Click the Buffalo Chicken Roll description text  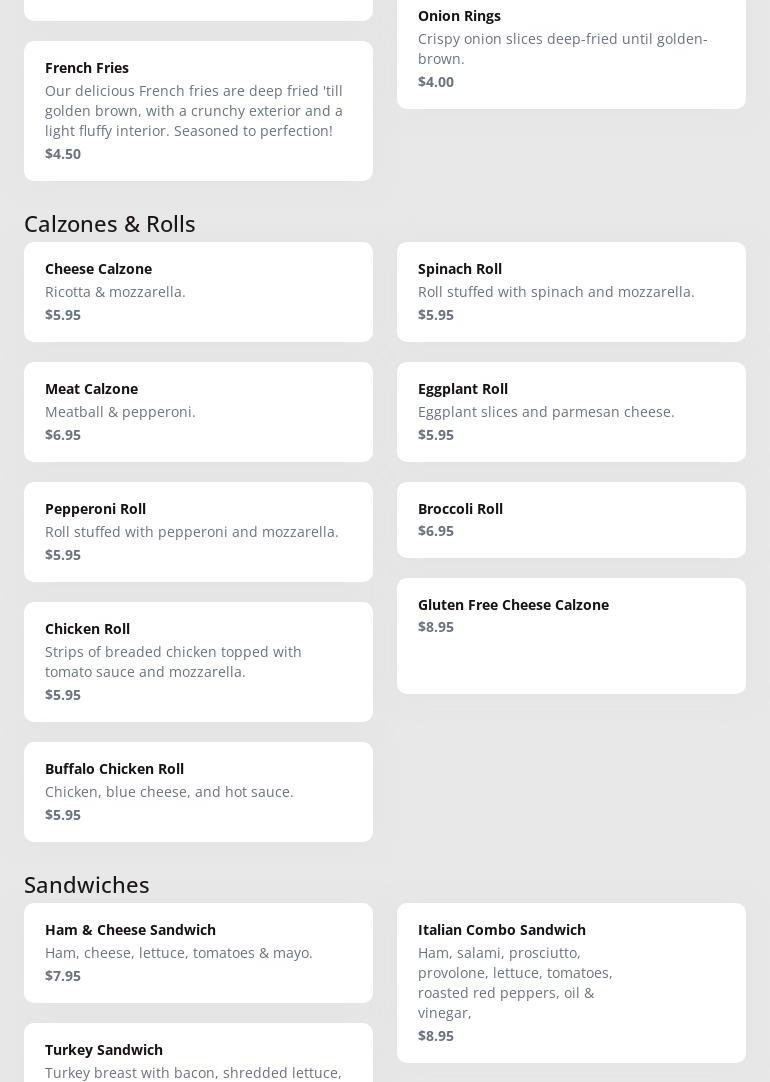tap(169, 792)
